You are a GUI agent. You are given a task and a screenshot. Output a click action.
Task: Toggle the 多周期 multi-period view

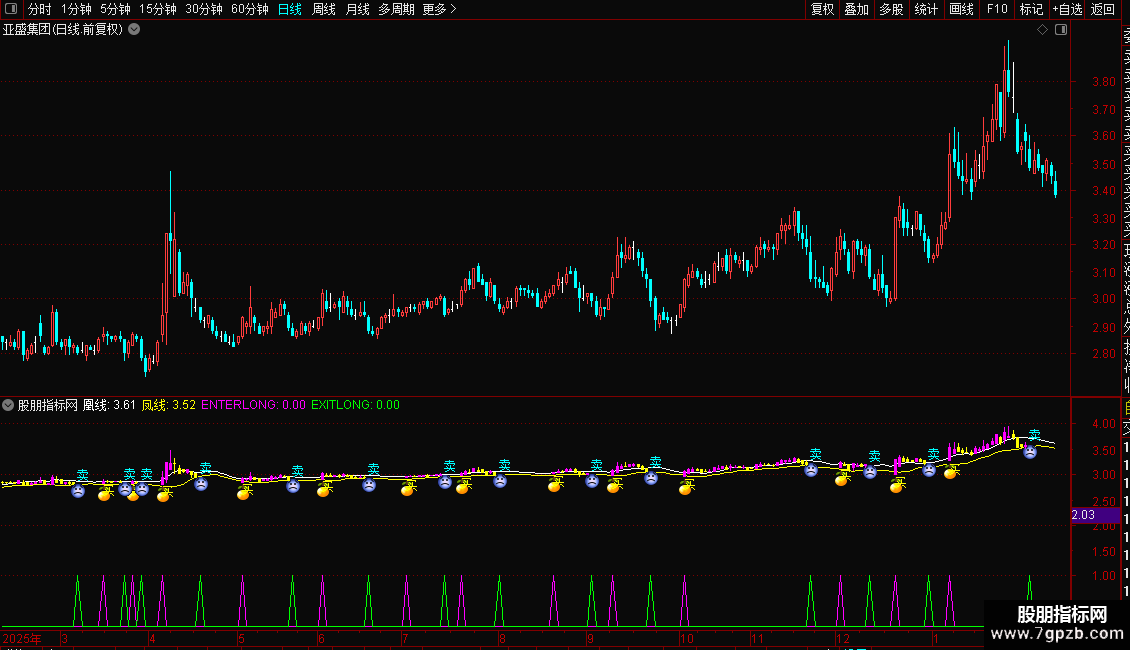point(396,9)
